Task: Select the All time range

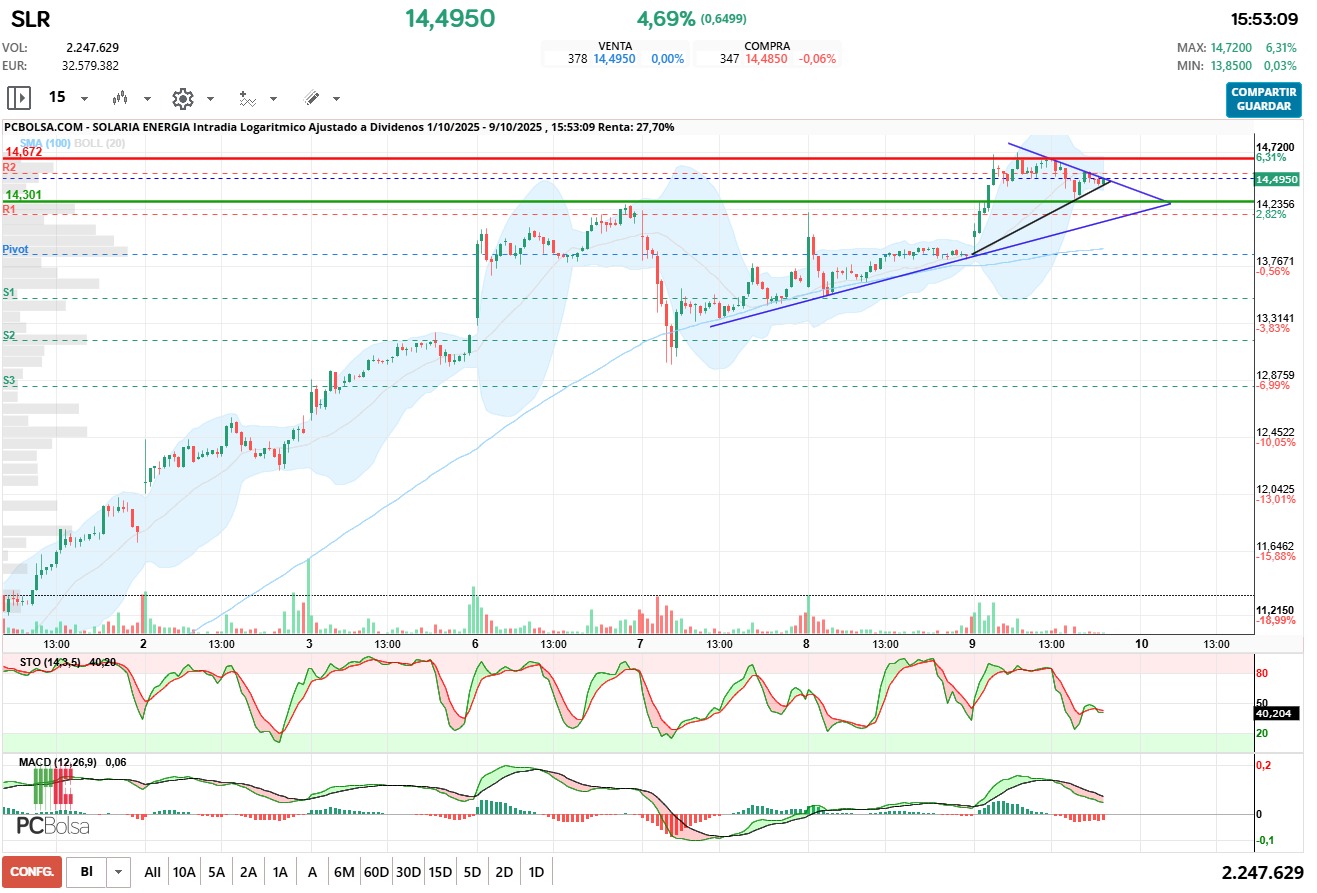Action: (152, 872)
